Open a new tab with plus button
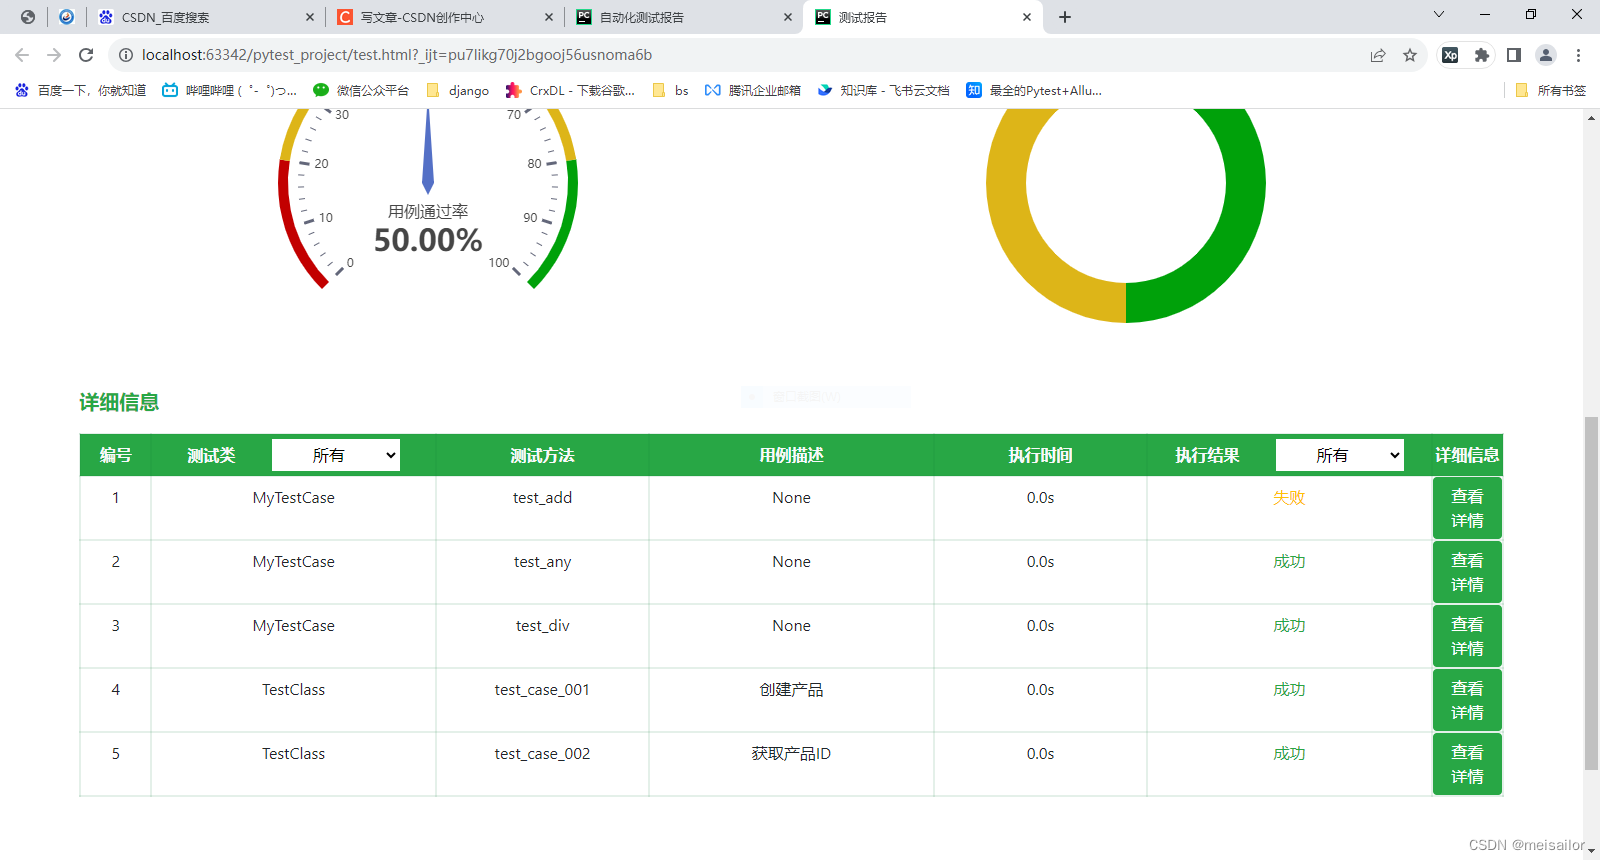The height and width of the screenshot is (860, 1600). click(1065, 17)
